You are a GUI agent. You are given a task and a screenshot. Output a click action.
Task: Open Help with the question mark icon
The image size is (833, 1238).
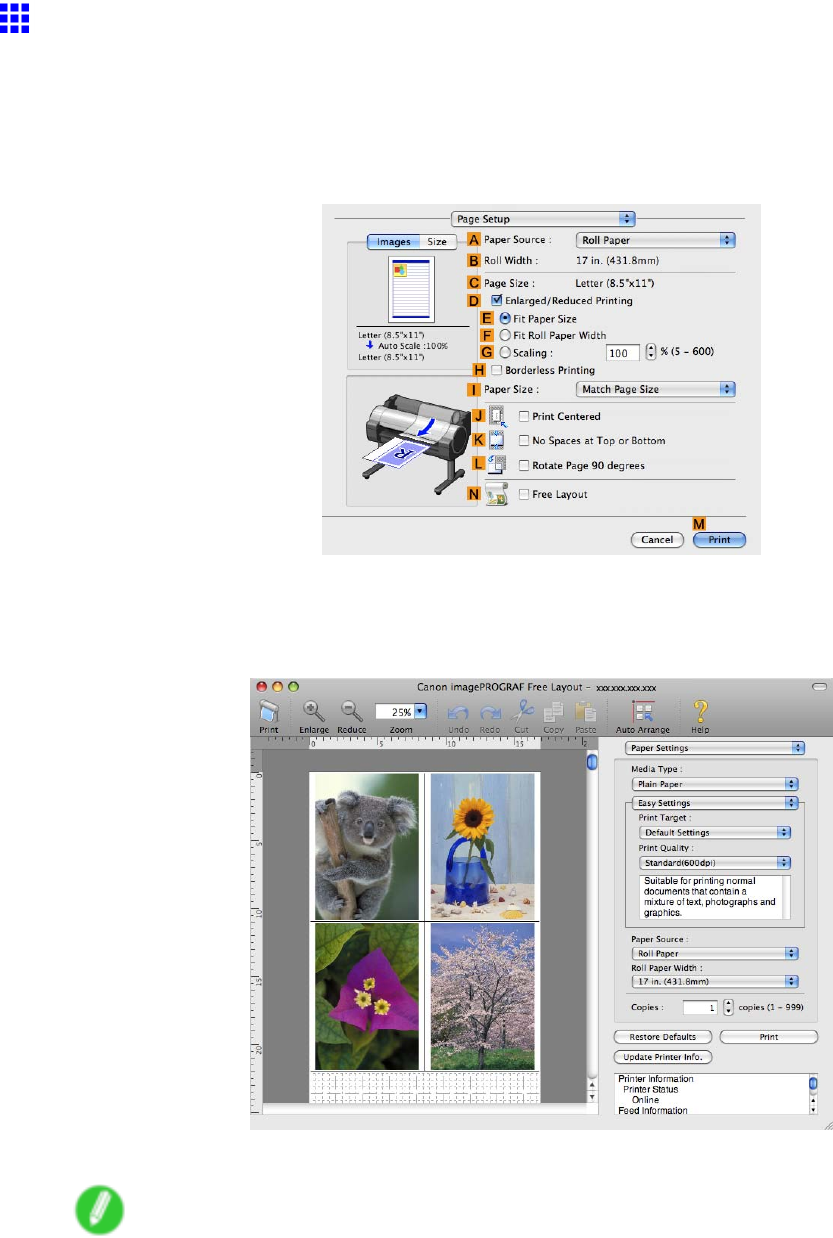[701, 712]
